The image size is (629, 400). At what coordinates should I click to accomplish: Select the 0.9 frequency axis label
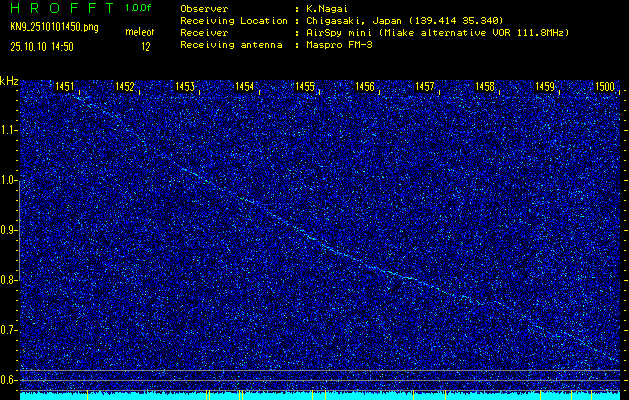tap(9, 230)
